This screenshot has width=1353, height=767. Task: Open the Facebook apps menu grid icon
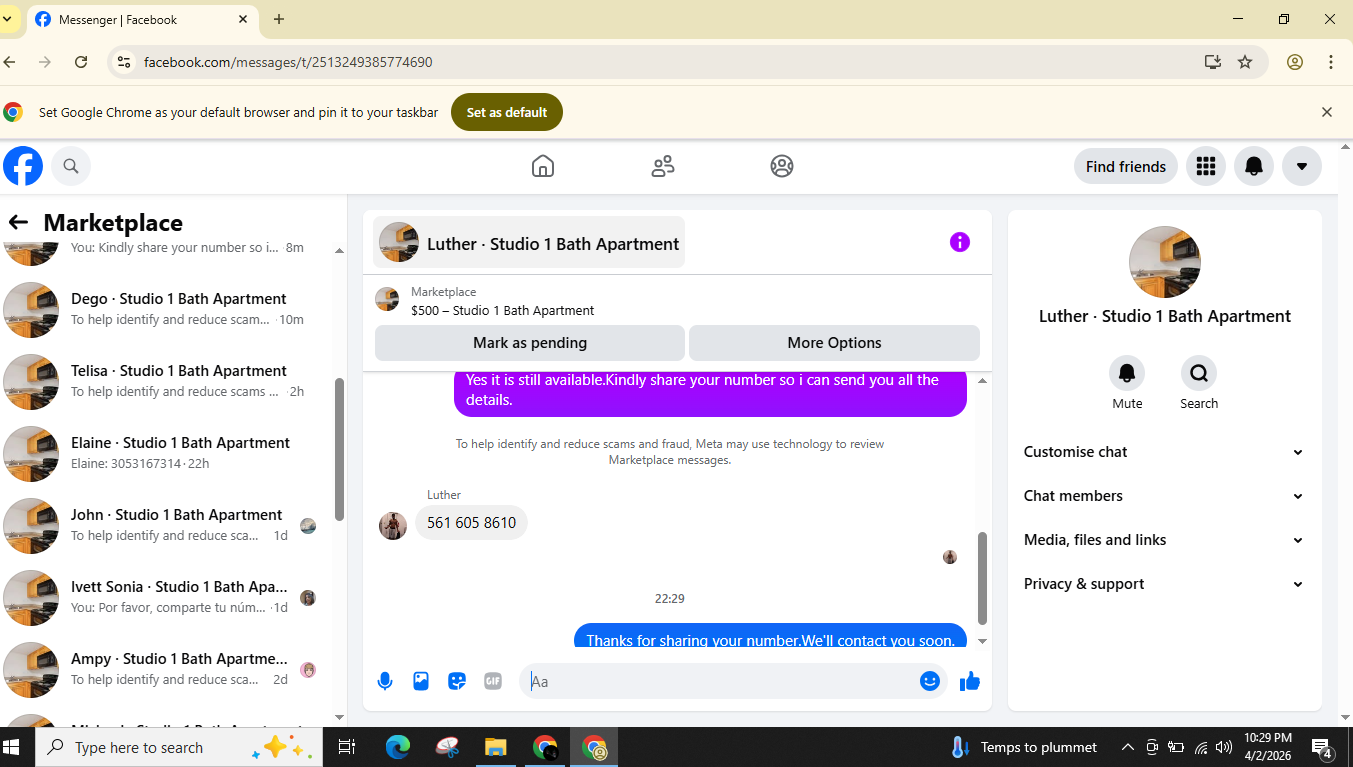[x=1206, y=166]
